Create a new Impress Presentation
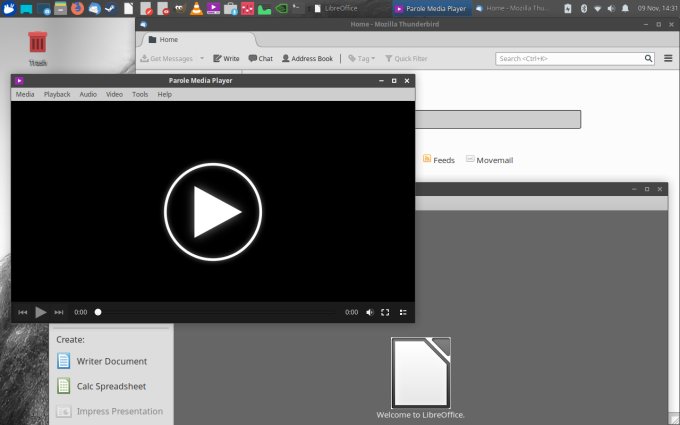 [110, 411]
